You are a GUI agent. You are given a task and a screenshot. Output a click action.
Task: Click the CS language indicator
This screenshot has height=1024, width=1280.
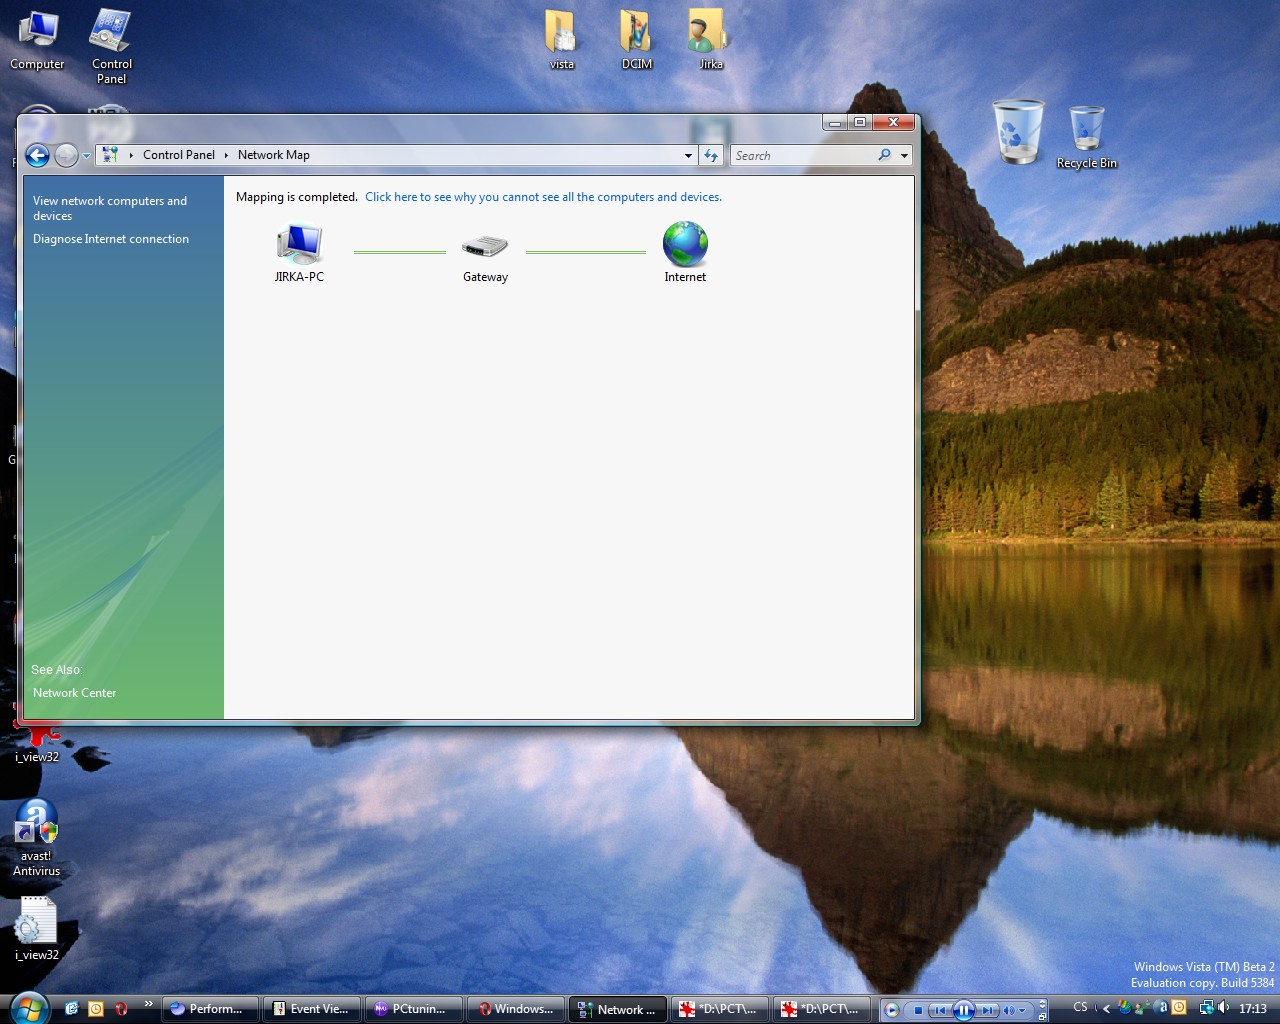coord(1080,1008)
